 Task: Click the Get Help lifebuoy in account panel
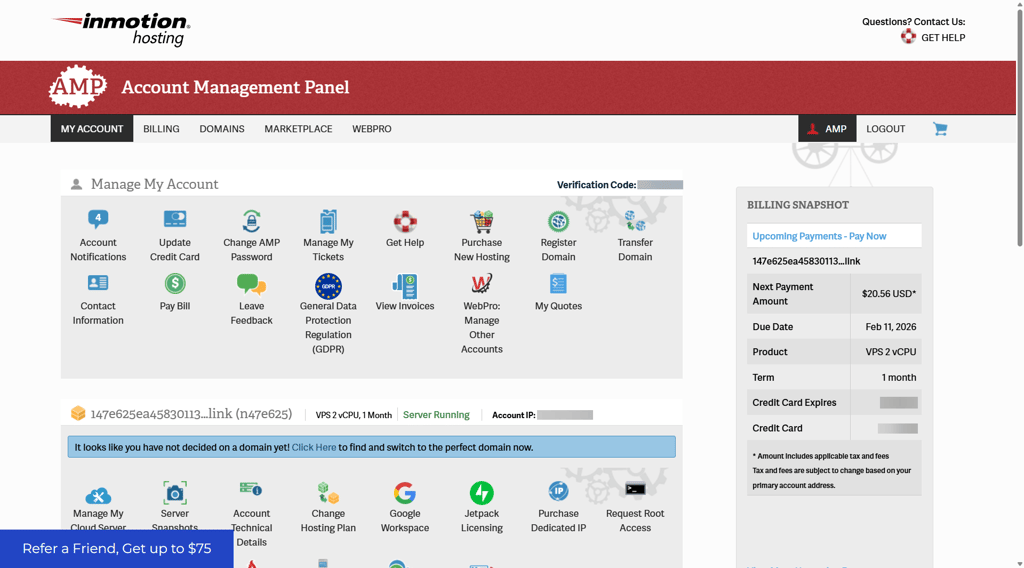click(405, 222)
